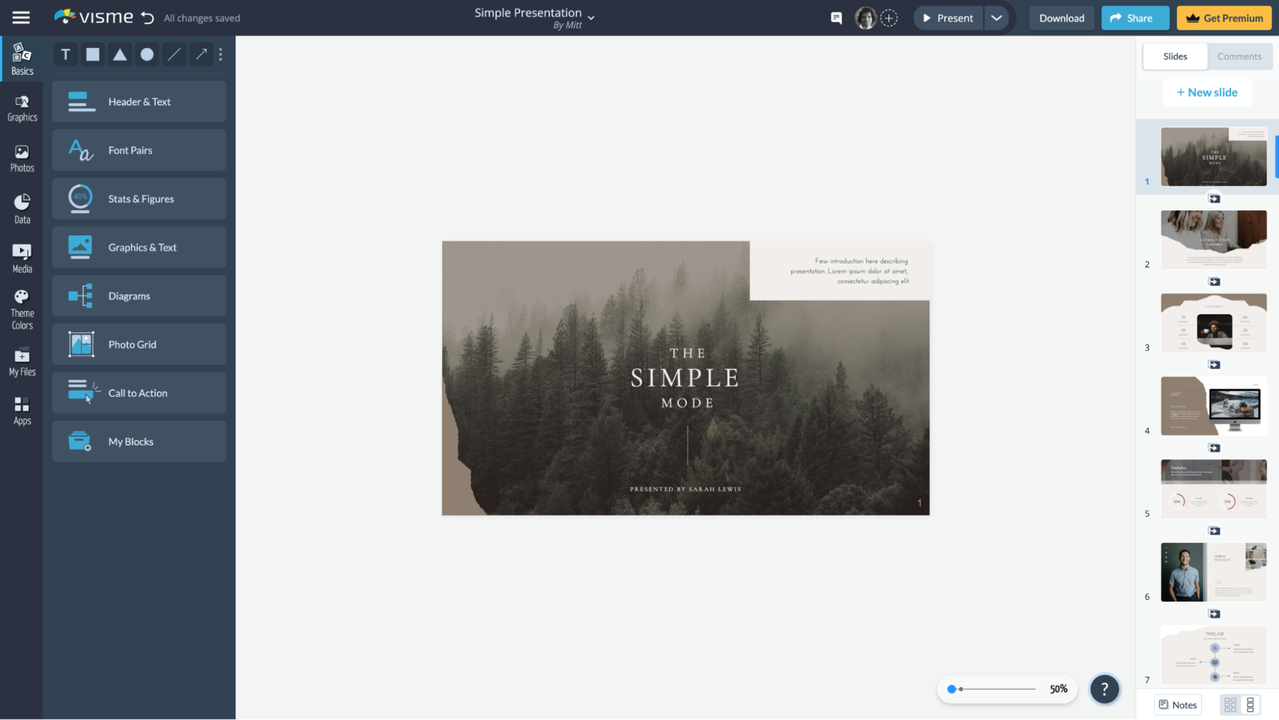Select the circle shape tool
This screenshot has height=720, width=1279.
pyautogui.click(x=147, y=55)
